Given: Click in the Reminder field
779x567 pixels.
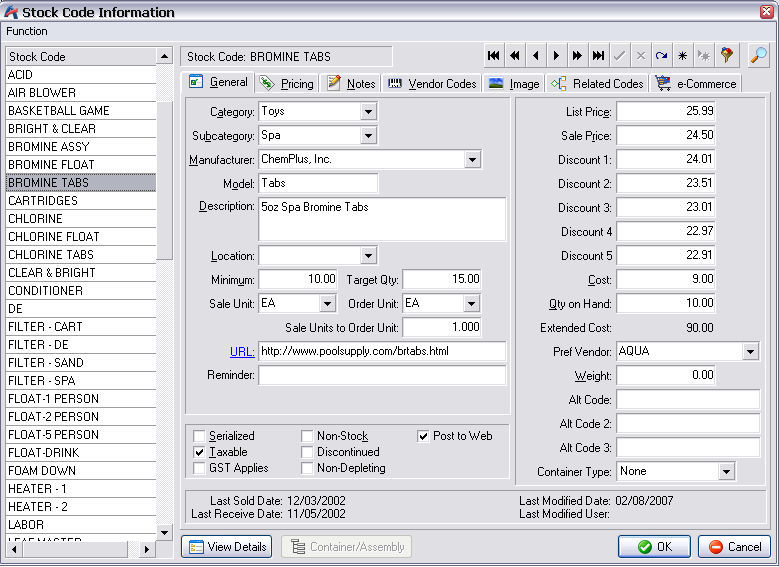Looking at the screenshot, I should coord(382,375).
